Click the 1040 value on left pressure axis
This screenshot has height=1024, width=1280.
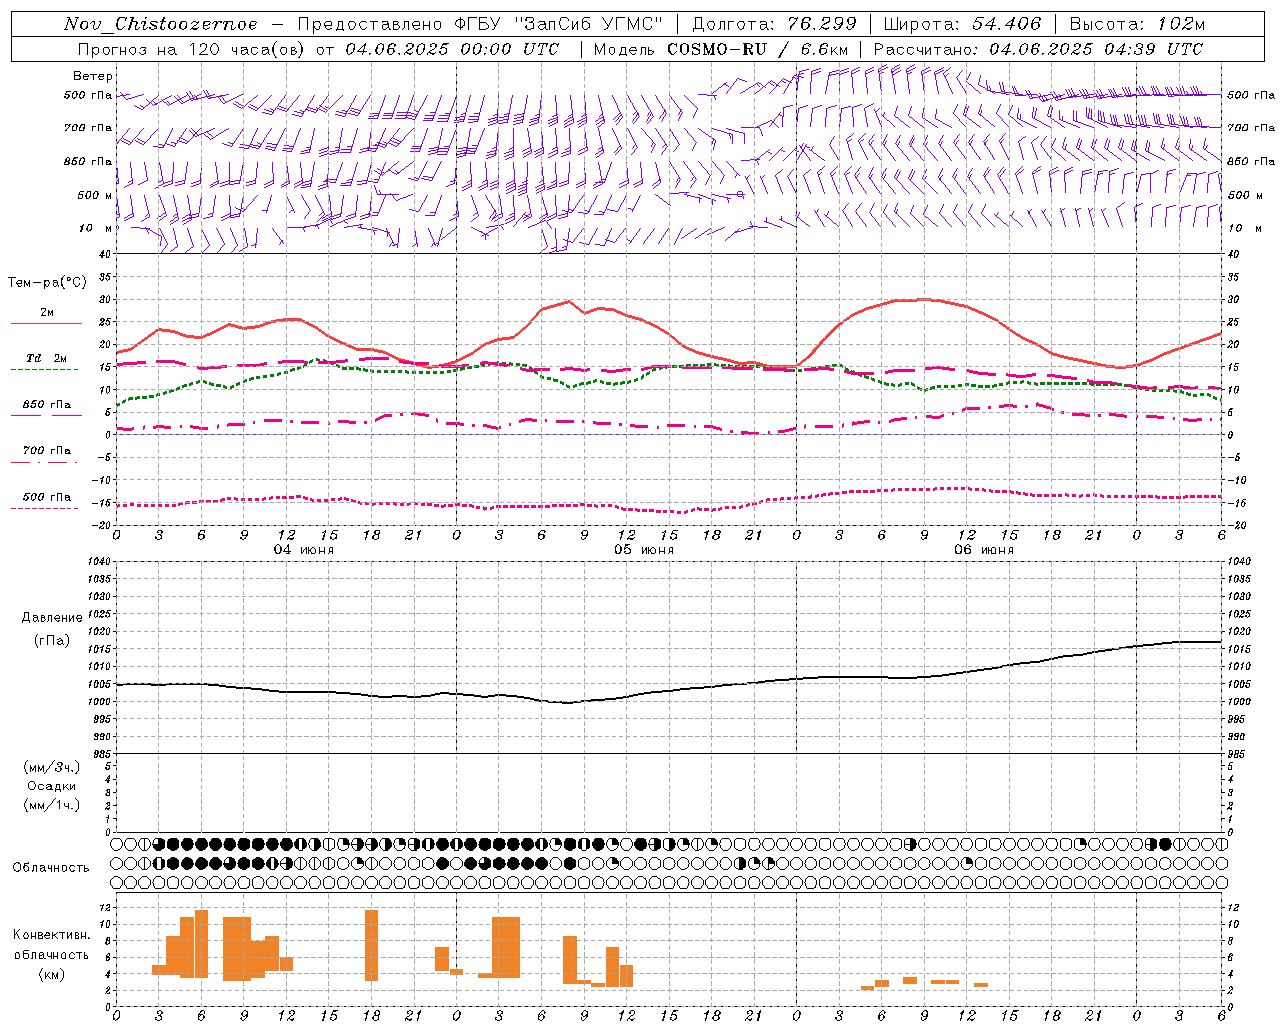(x=98, y=562)
